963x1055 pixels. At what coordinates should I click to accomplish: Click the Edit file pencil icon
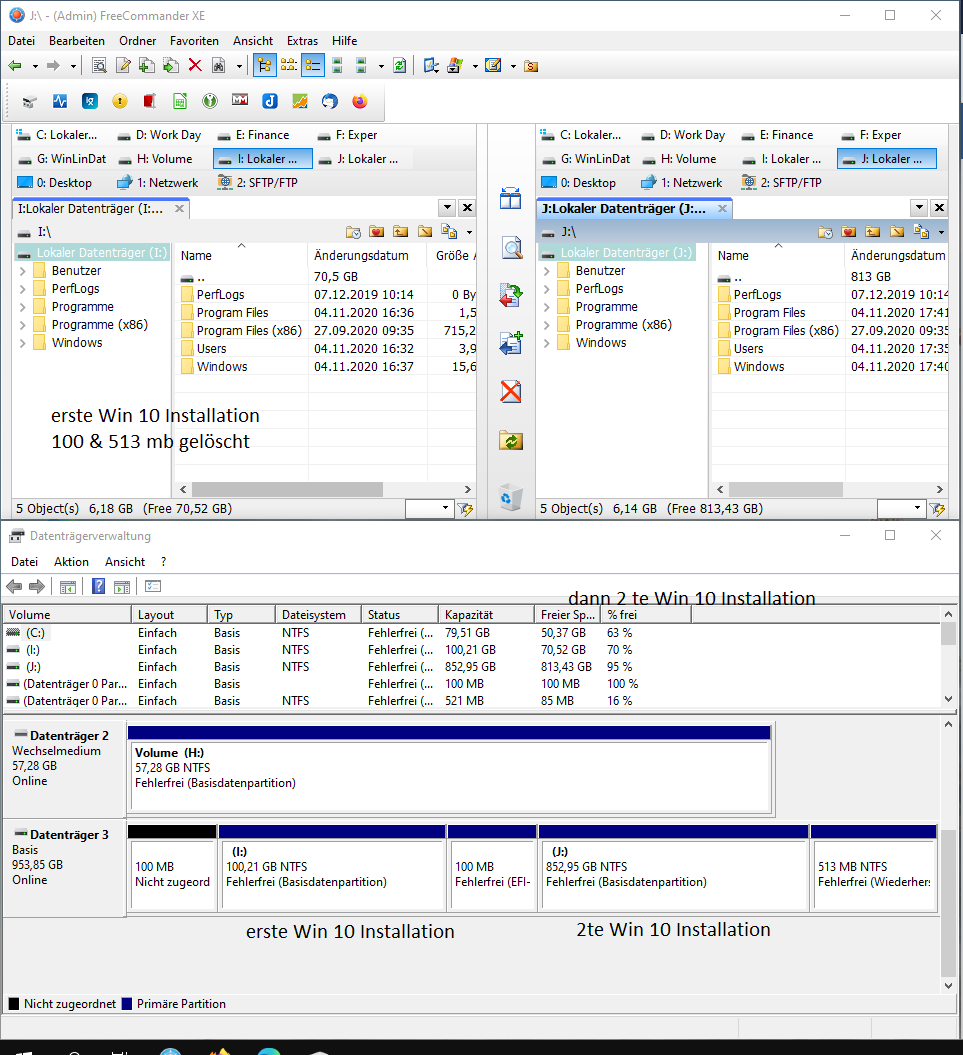pos(123,65)
